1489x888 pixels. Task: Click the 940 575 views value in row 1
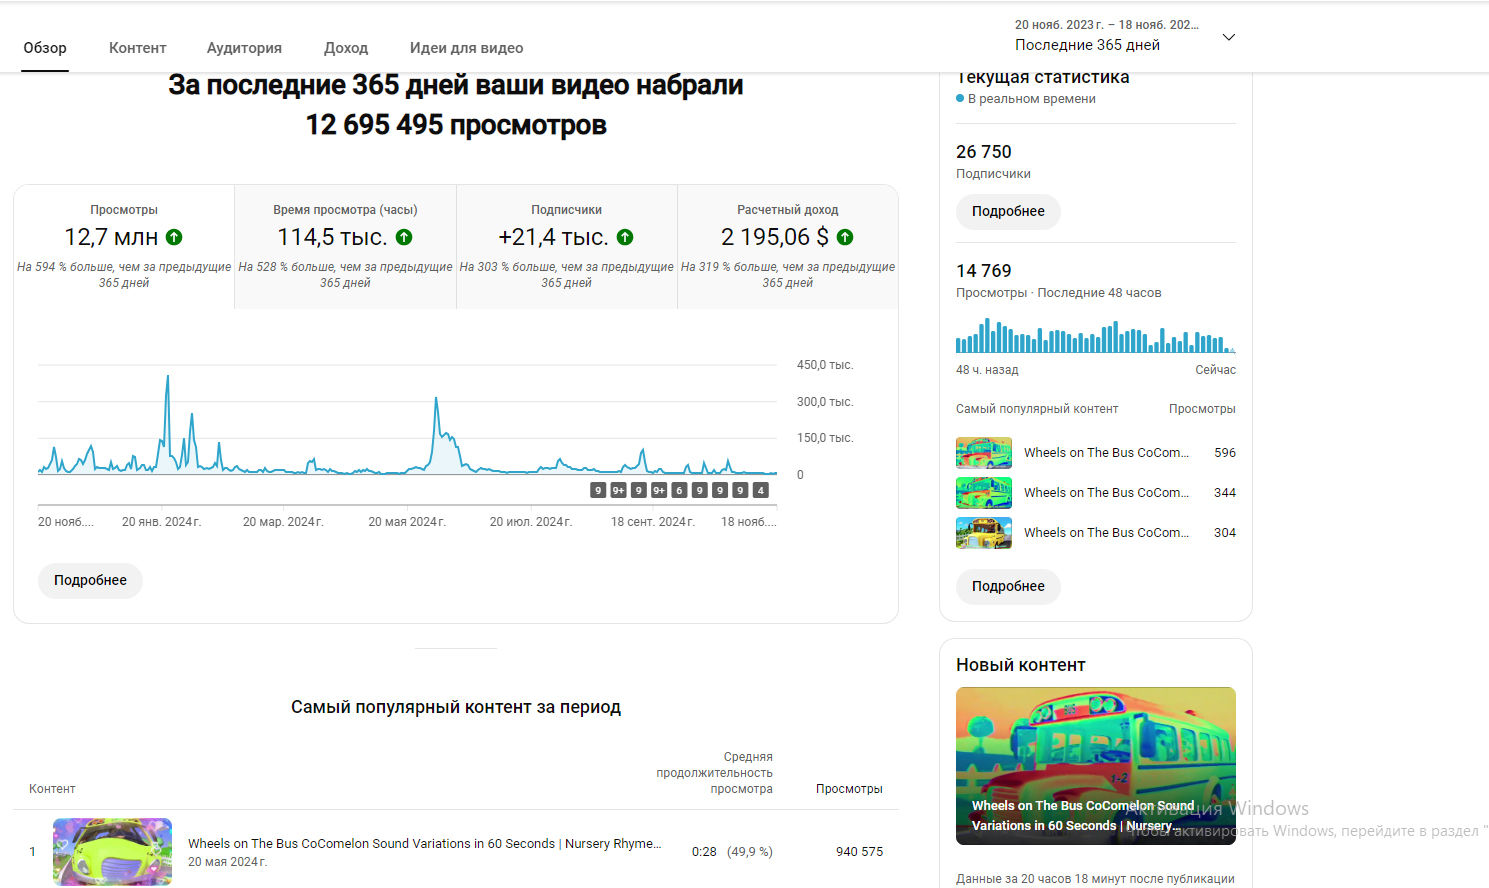[859, 852]
